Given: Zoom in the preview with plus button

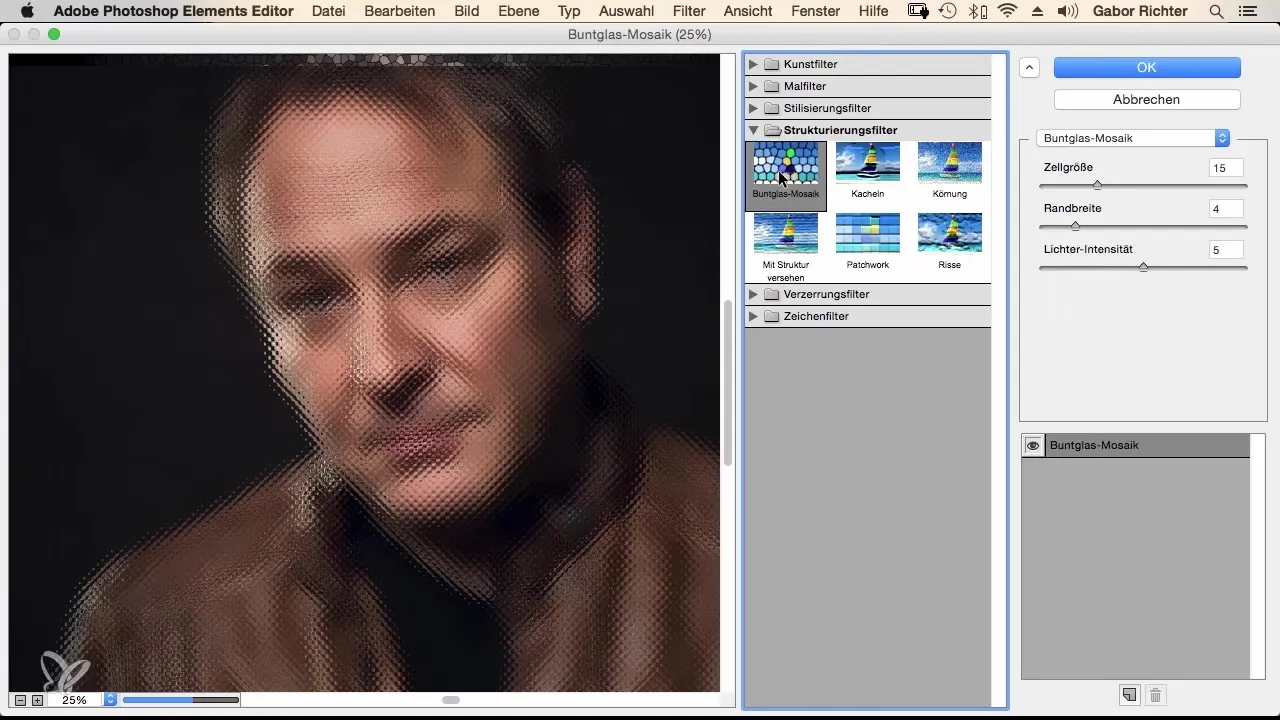Looking at the screenshot, I should coord(38,700).
